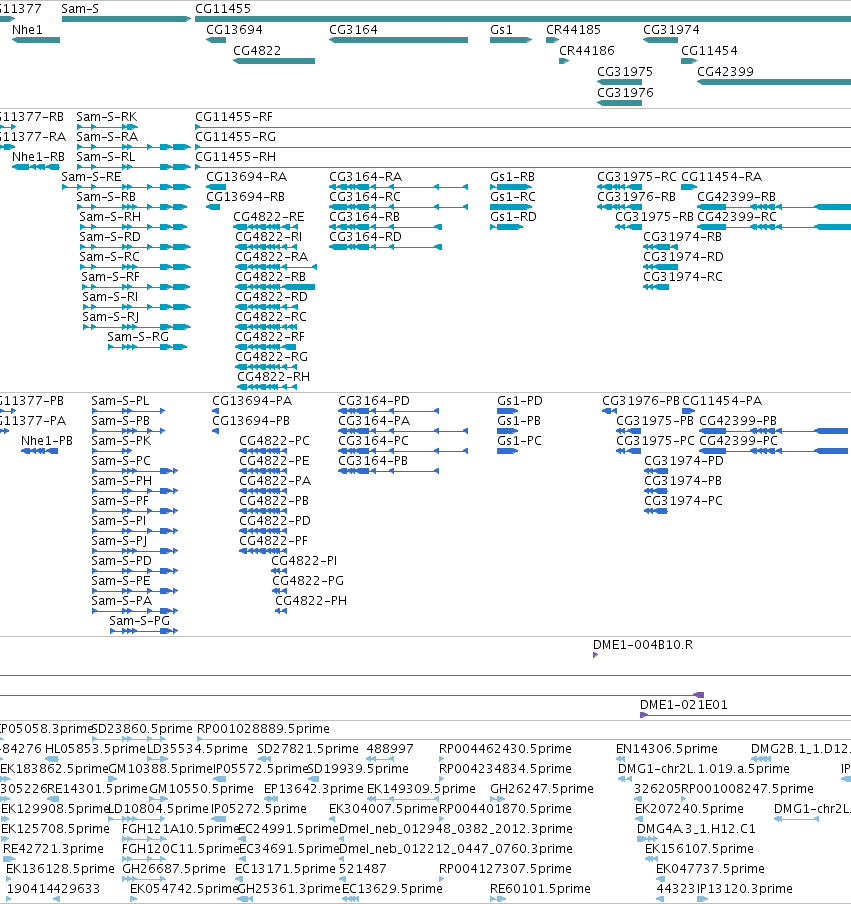
Task: Select the CG31974 gene label
Action: [x=671, y=30]
